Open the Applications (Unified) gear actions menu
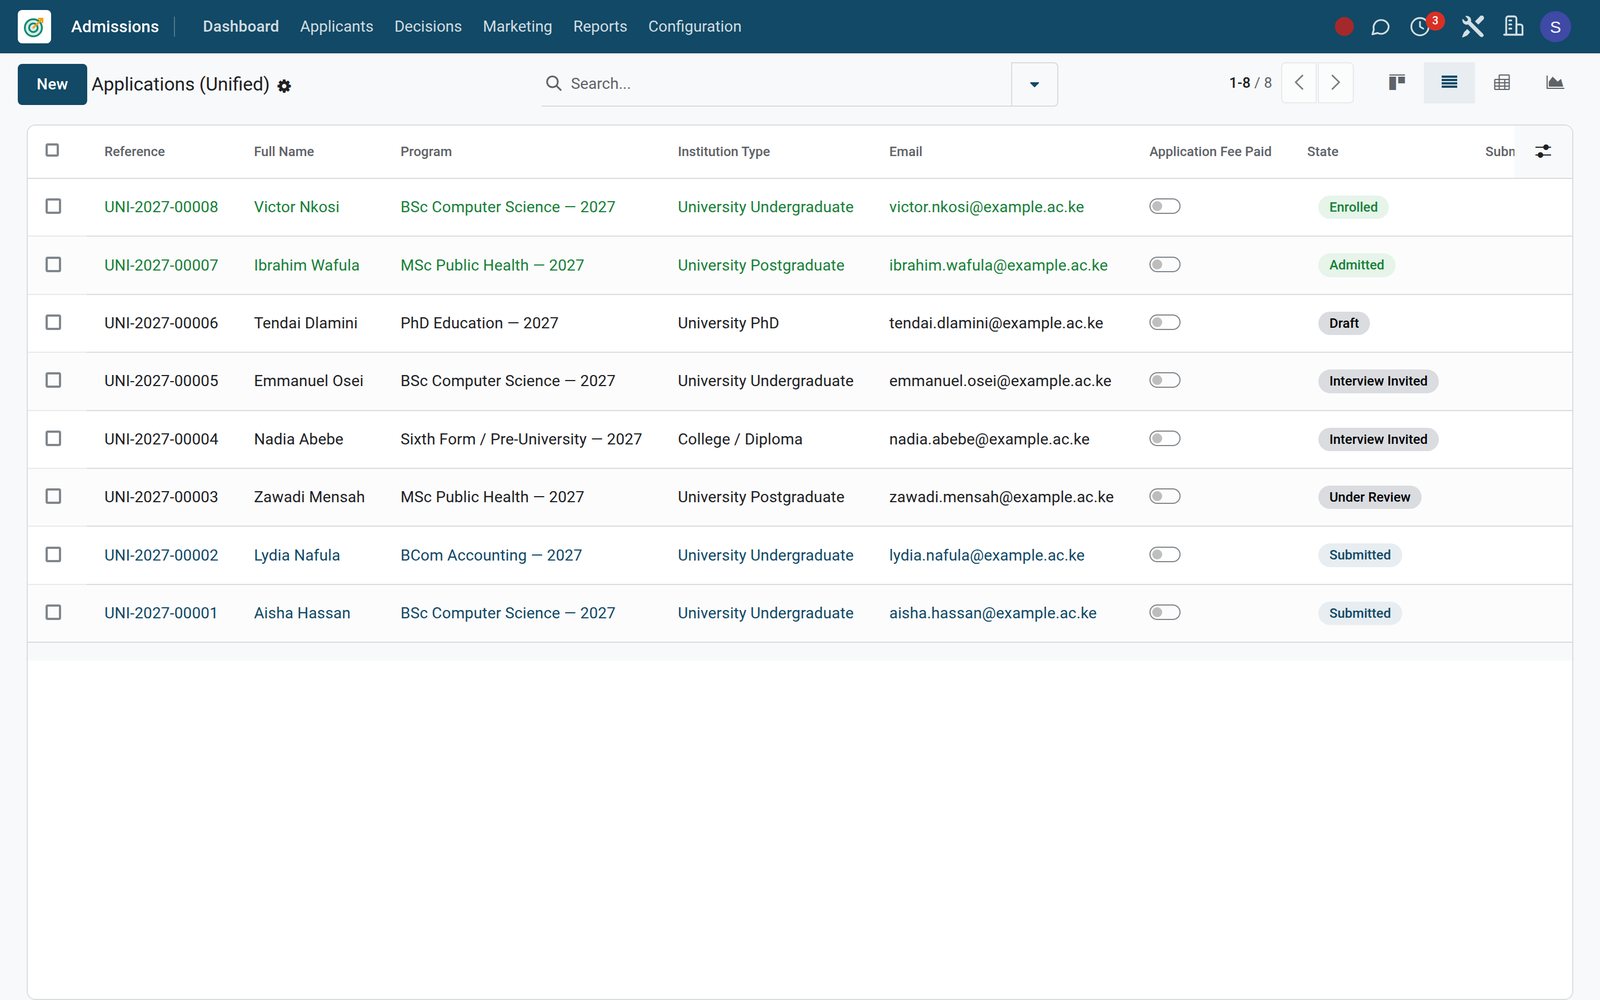This screenshot has width=1600, height=1000. 284,86
